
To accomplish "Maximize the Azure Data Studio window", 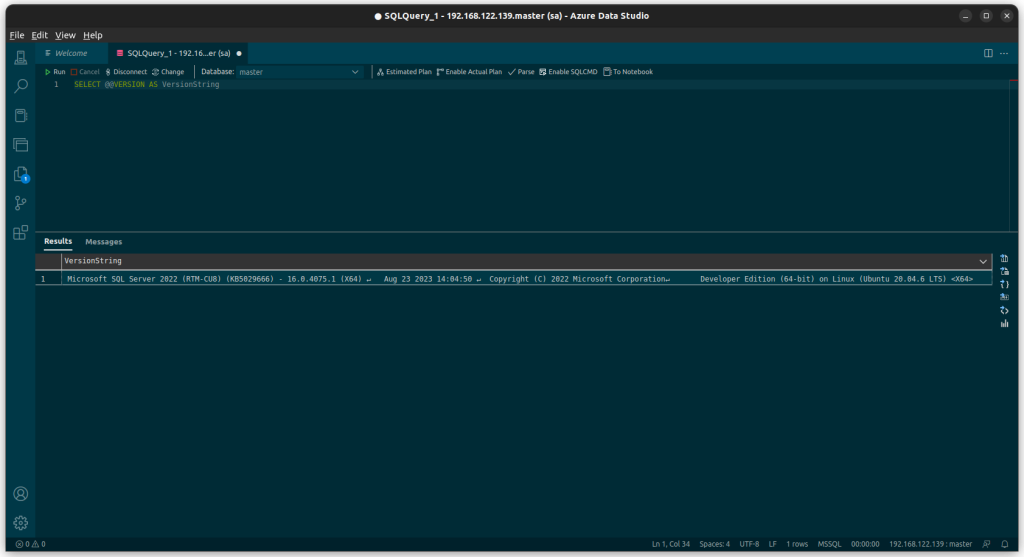I will tap(986, 16).
